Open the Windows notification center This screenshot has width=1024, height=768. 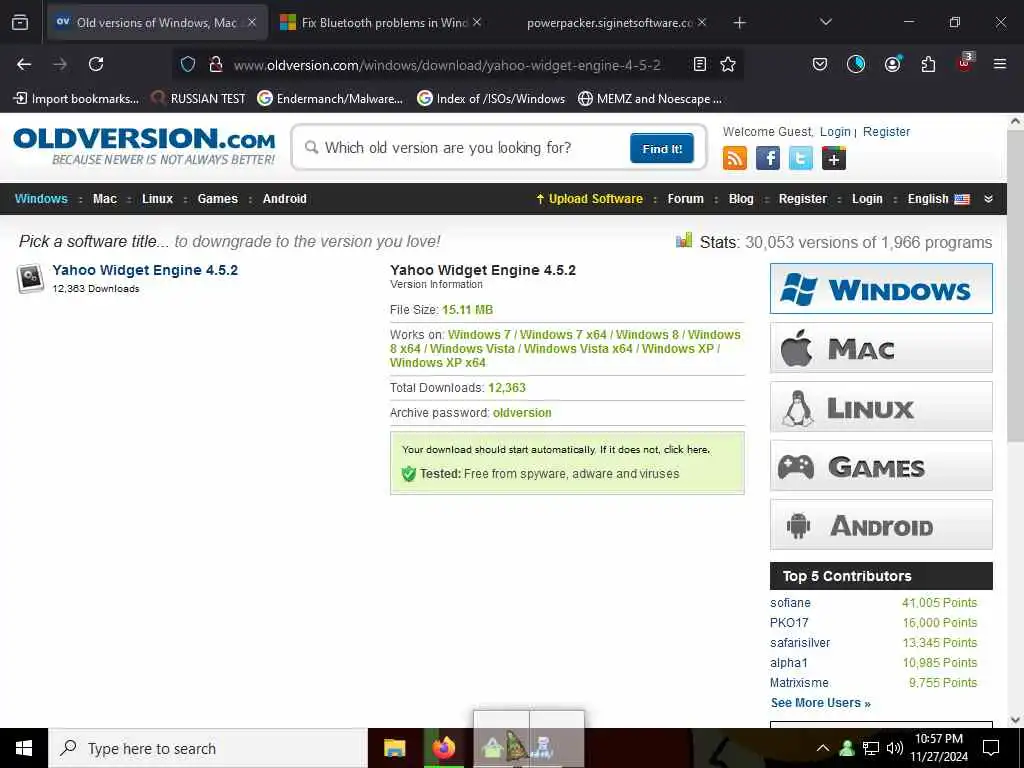(x=991, y=748)
